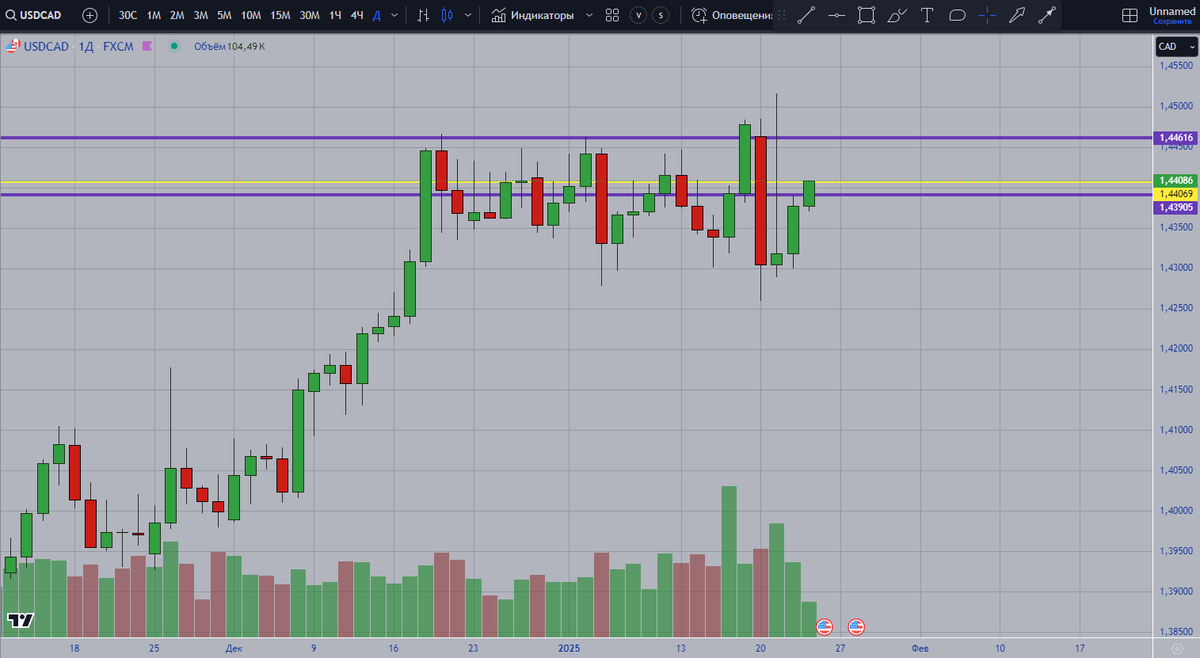
Task: Click the purple flag icon in legend
Action: 146,46
